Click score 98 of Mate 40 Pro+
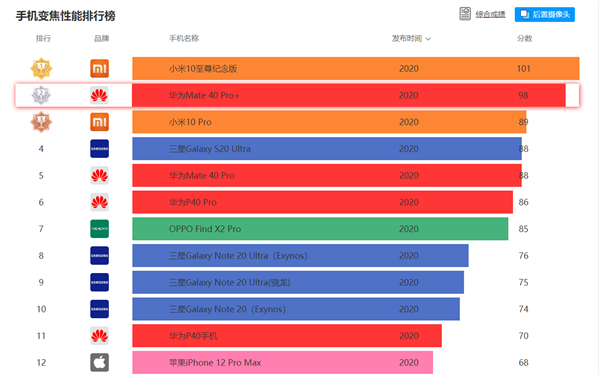Screen dimensions: 600x376 tap(523, 95)
